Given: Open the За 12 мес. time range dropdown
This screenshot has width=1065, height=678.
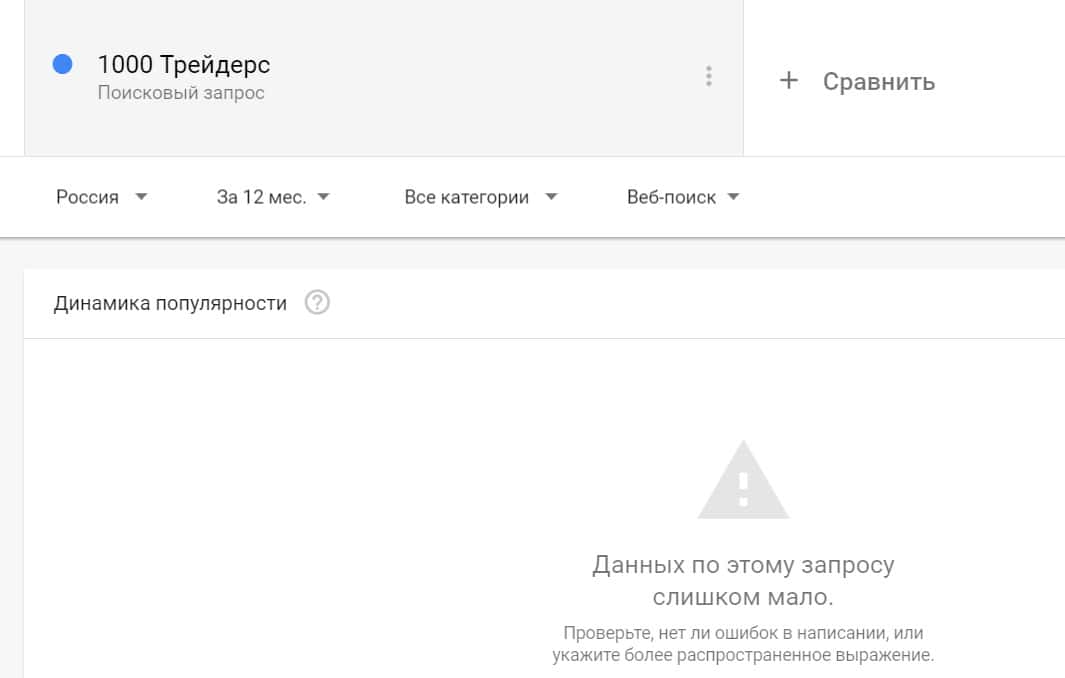Looking at the screenshot, I should coord(273,197).
